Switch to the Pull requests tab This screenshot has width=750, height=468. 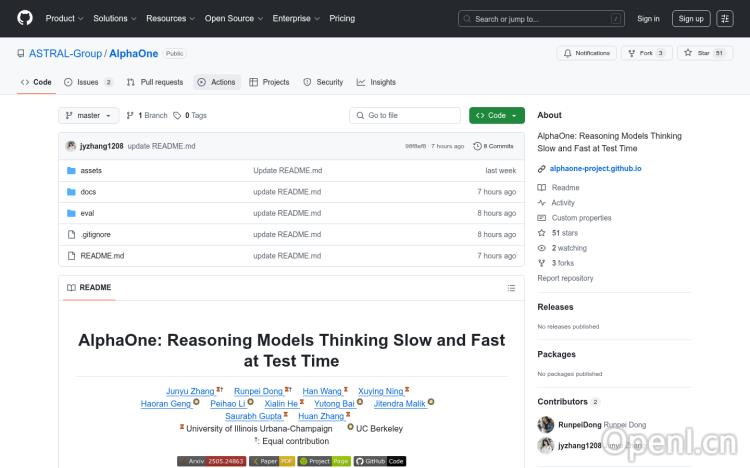click(x=155, y=82)
